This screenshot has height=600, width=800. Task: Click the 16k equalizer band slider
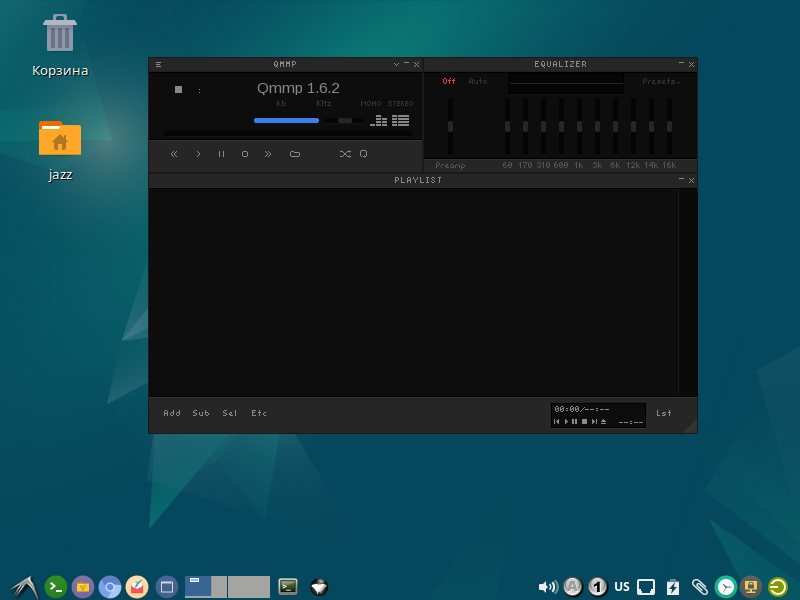tap(669, 127)
